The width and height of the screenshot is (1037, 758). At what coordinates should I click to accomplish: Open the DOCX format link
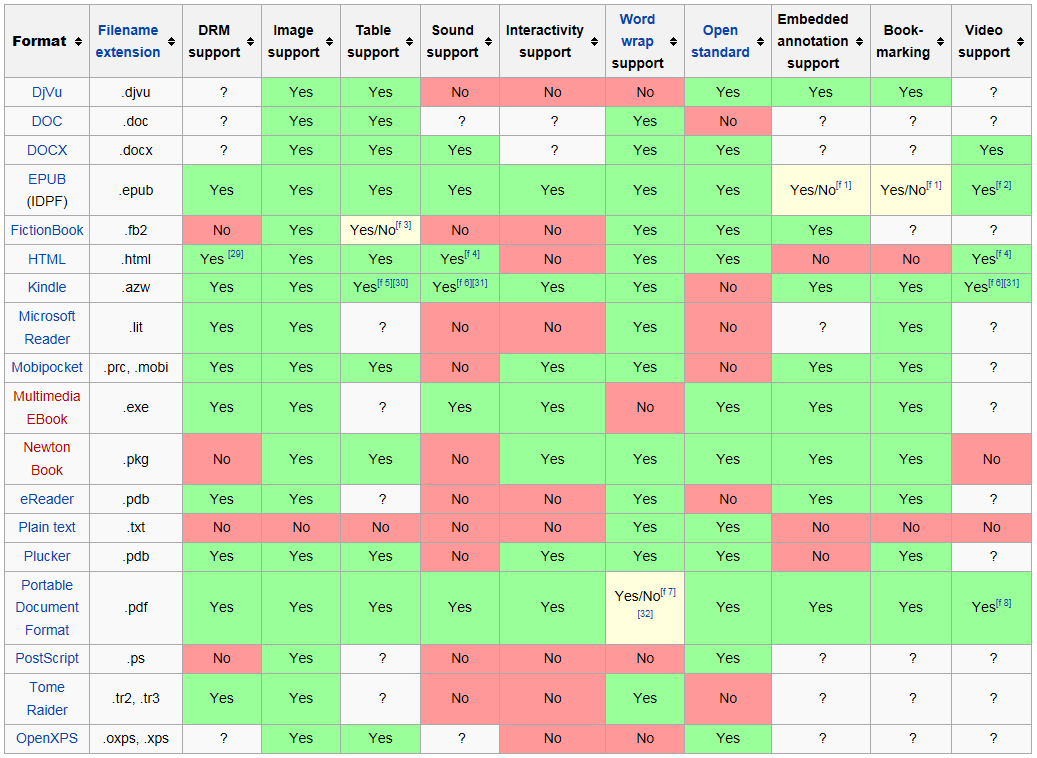pyautogui.click(x=47, y=150)
